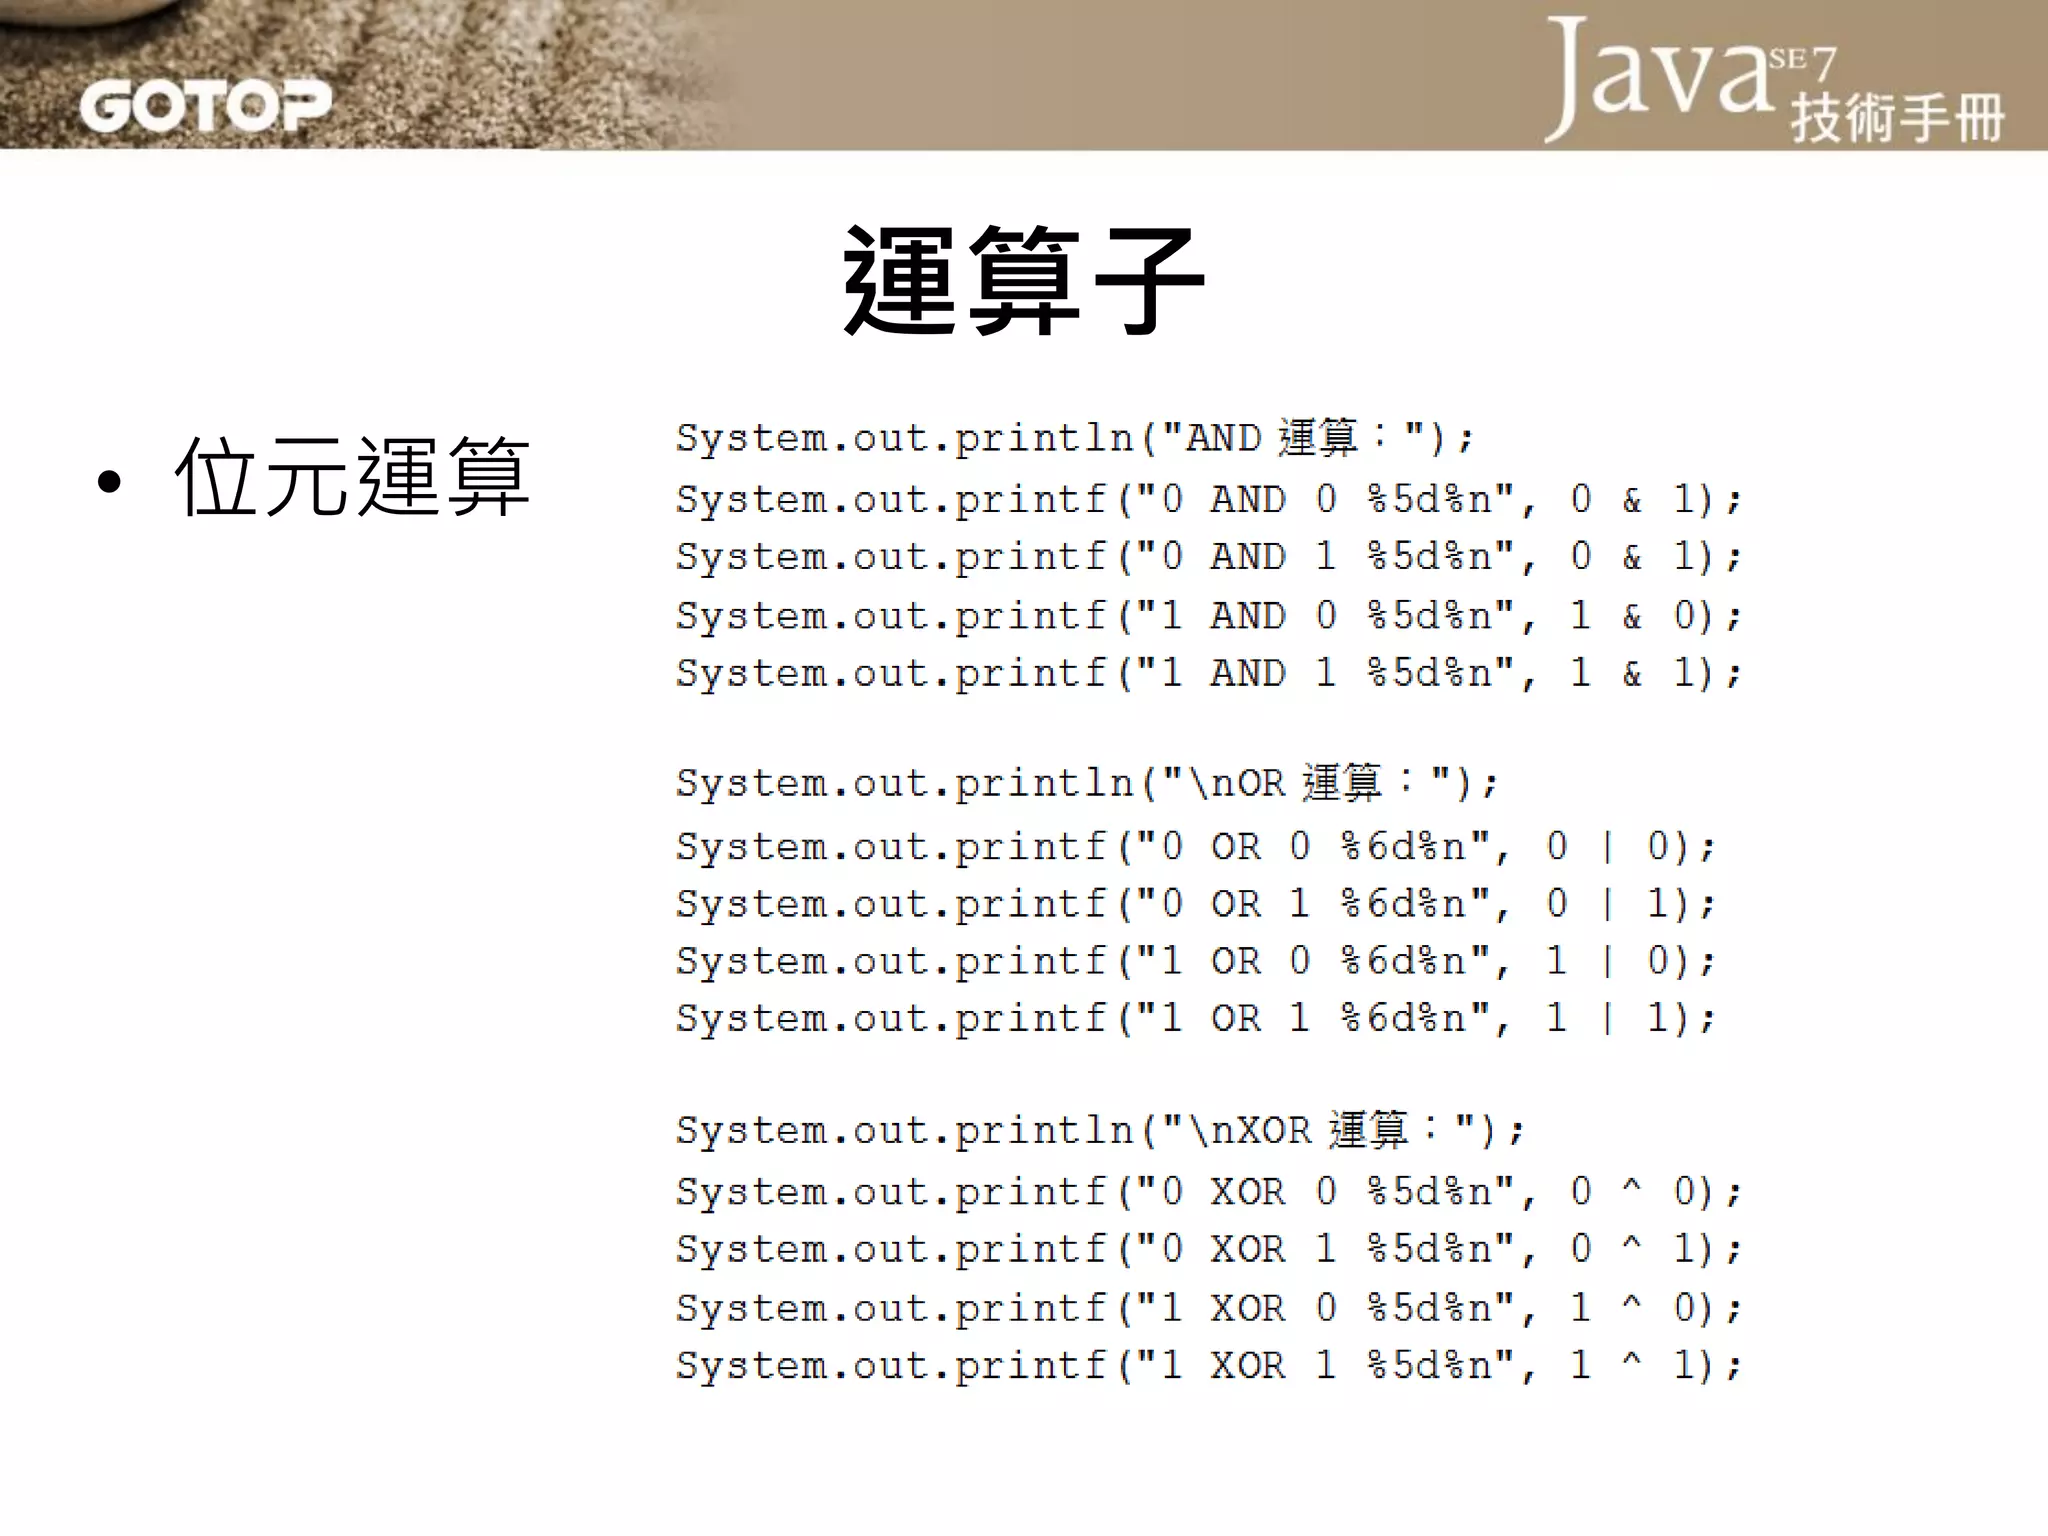Click the bullet text 位元運算
This screenshot has height=1536, width=2048.
(x=352, y=478)
